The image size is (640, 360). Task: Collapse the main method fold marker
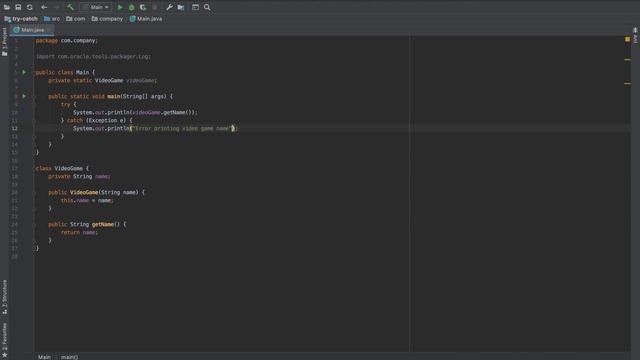click(x=34, y=96)
